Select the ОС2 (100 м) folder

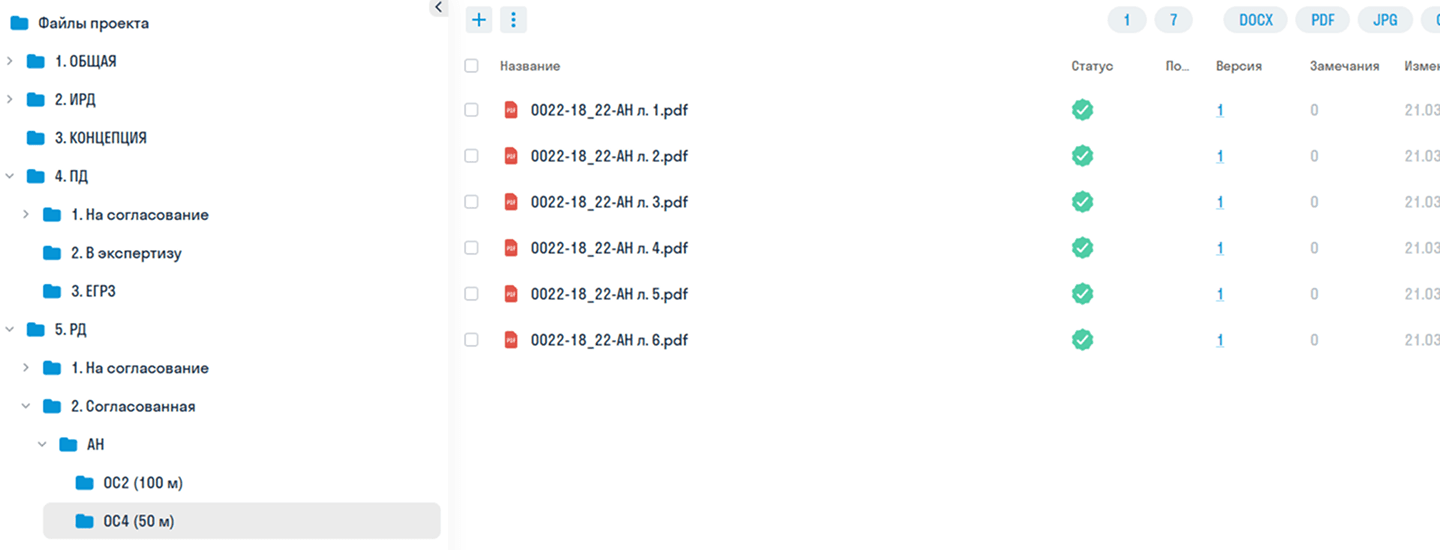[x=142, y=483]
